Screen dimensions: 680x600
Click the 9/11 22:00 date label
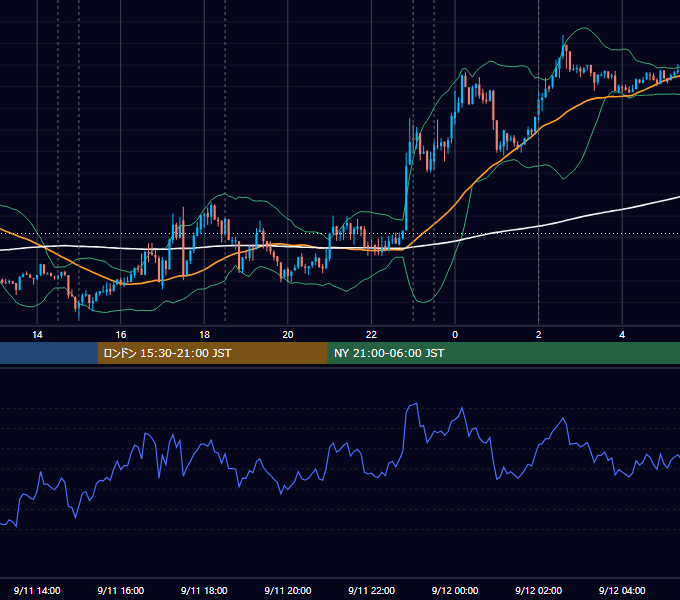[371, 590]
